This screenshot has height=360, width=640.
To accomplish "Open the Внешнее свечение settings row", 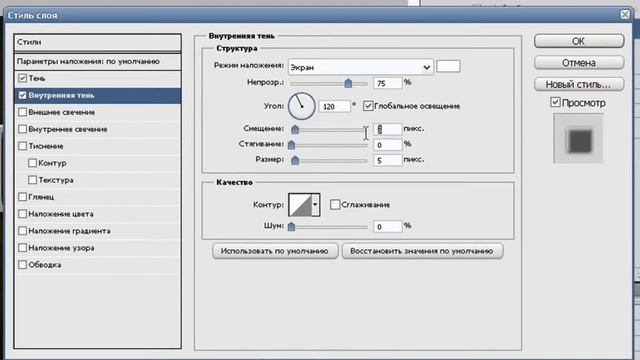I will [98, 112].
